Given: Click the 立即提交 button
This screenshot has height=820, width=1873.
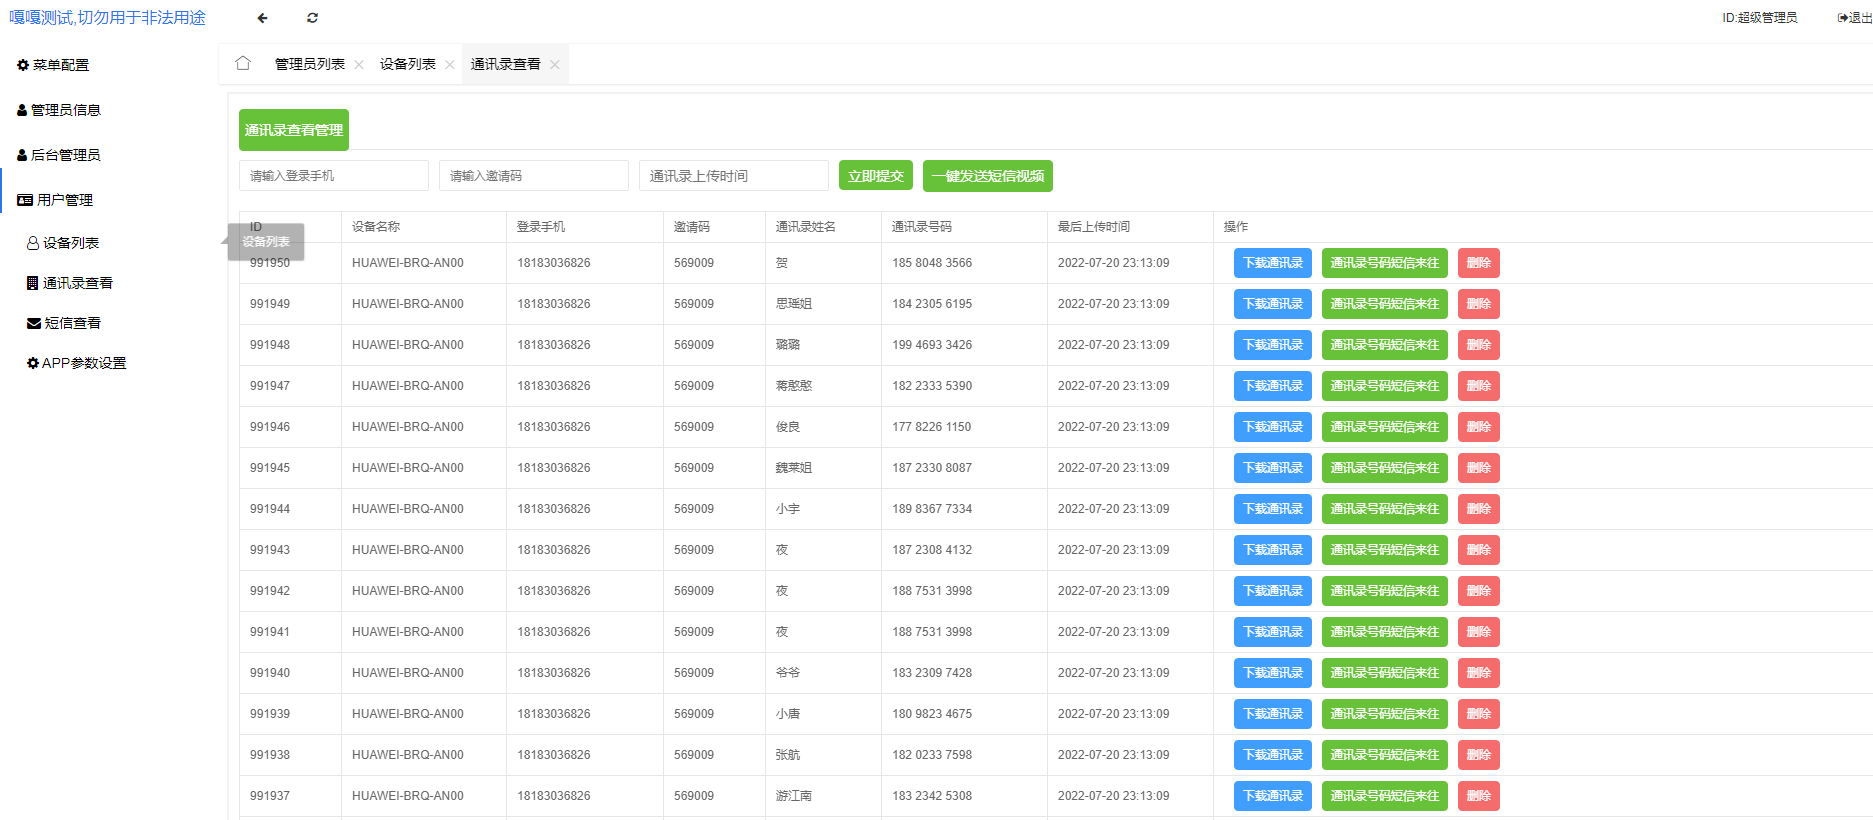Looking at the screenshot, I should click(875, 176).
